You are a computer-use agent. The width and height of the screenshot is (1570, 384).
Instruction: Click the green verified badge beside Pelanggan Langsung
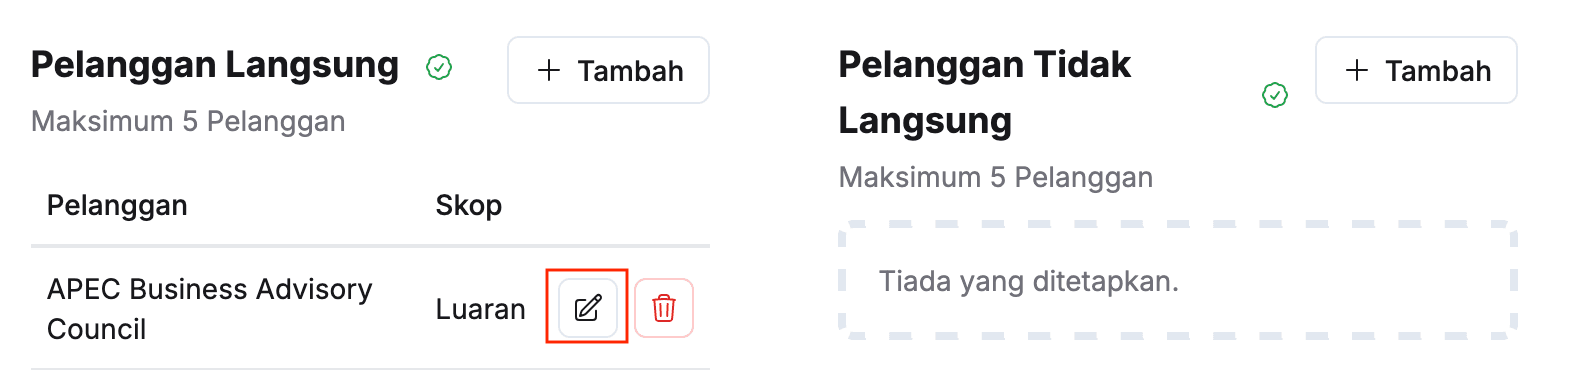[439, 67]
